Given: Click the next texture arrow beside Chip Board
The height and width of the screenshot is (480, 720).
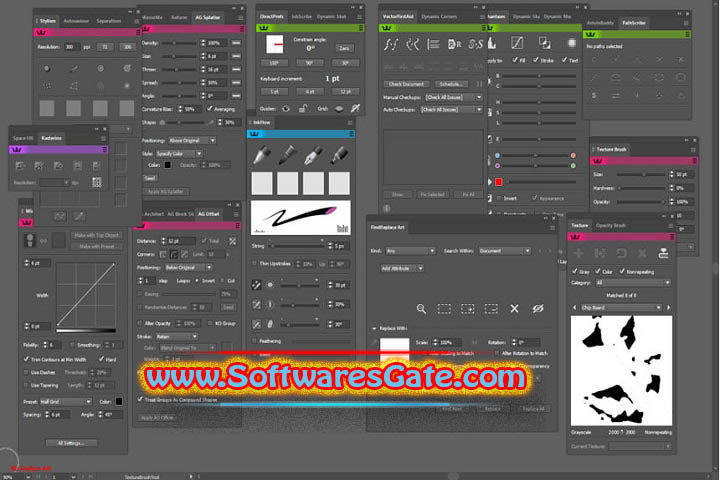Looking at the screenshot, I should pos(669,307).
